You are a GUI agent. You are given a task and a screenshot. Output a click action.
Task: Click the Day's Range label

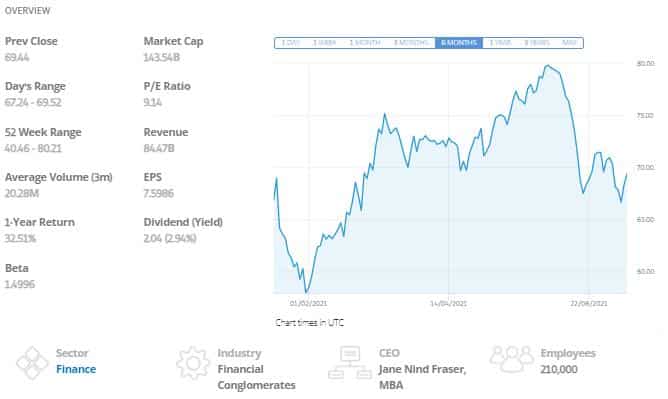[x=35, y=86]
